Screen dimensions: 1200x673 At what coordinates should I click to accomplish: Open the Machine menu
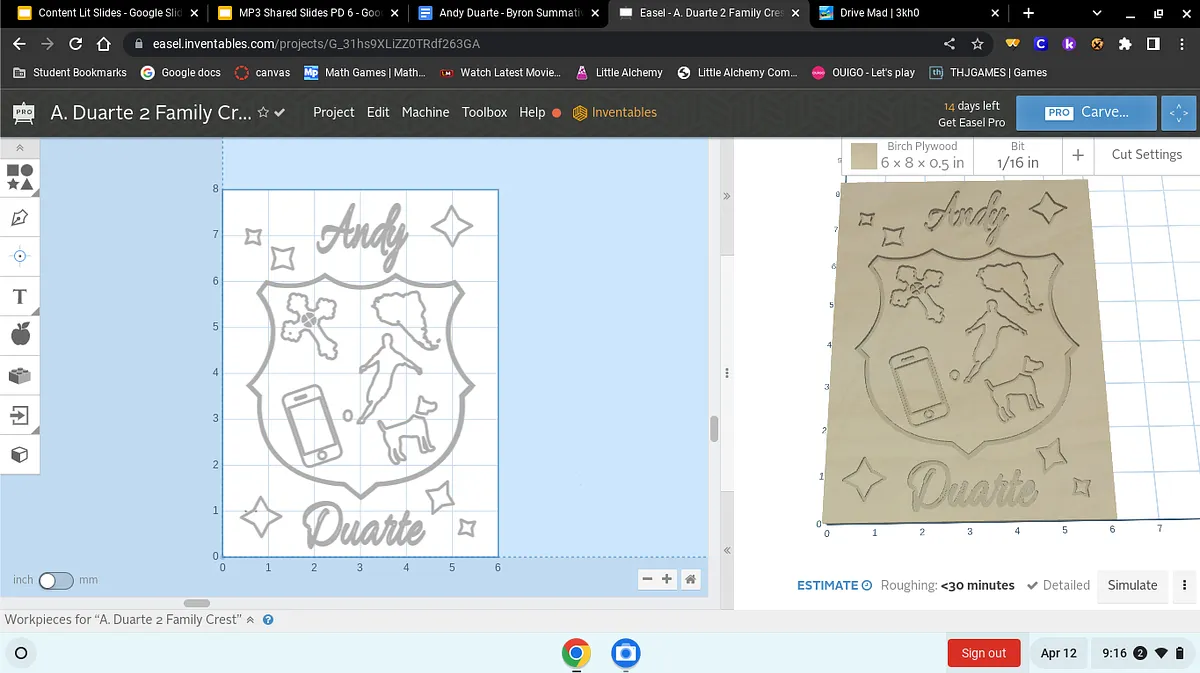click(425, 112)
